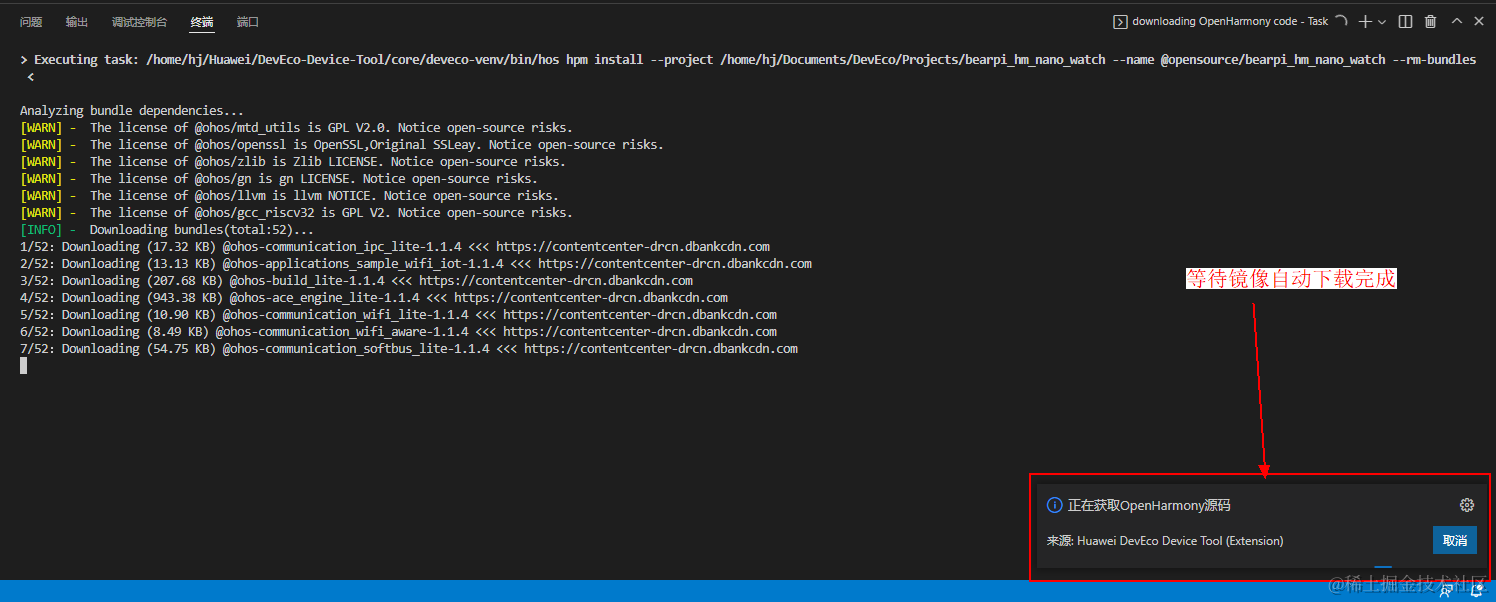Close the bottom panel with X
The image size is (1496, 602).
(1479, 21)
